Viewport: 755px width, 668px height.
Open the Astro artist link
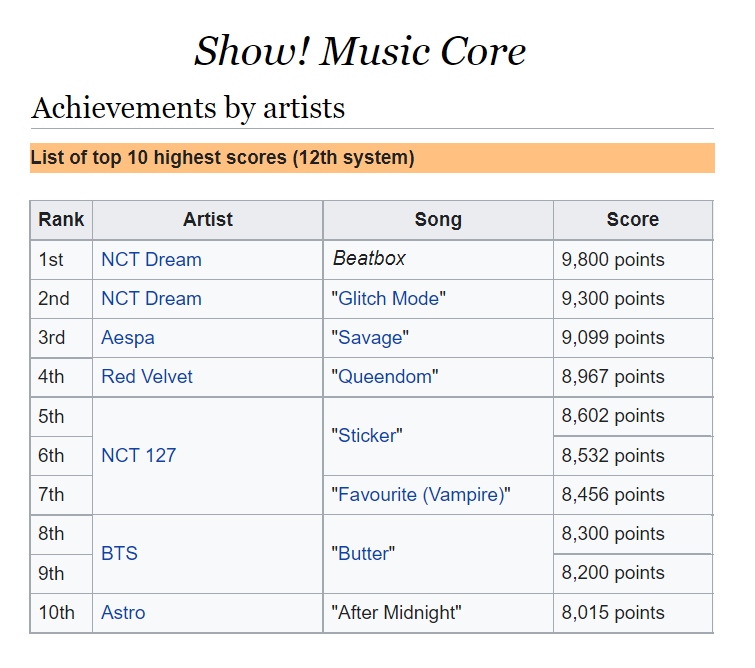pyautogui.click(x=123, y=613)
